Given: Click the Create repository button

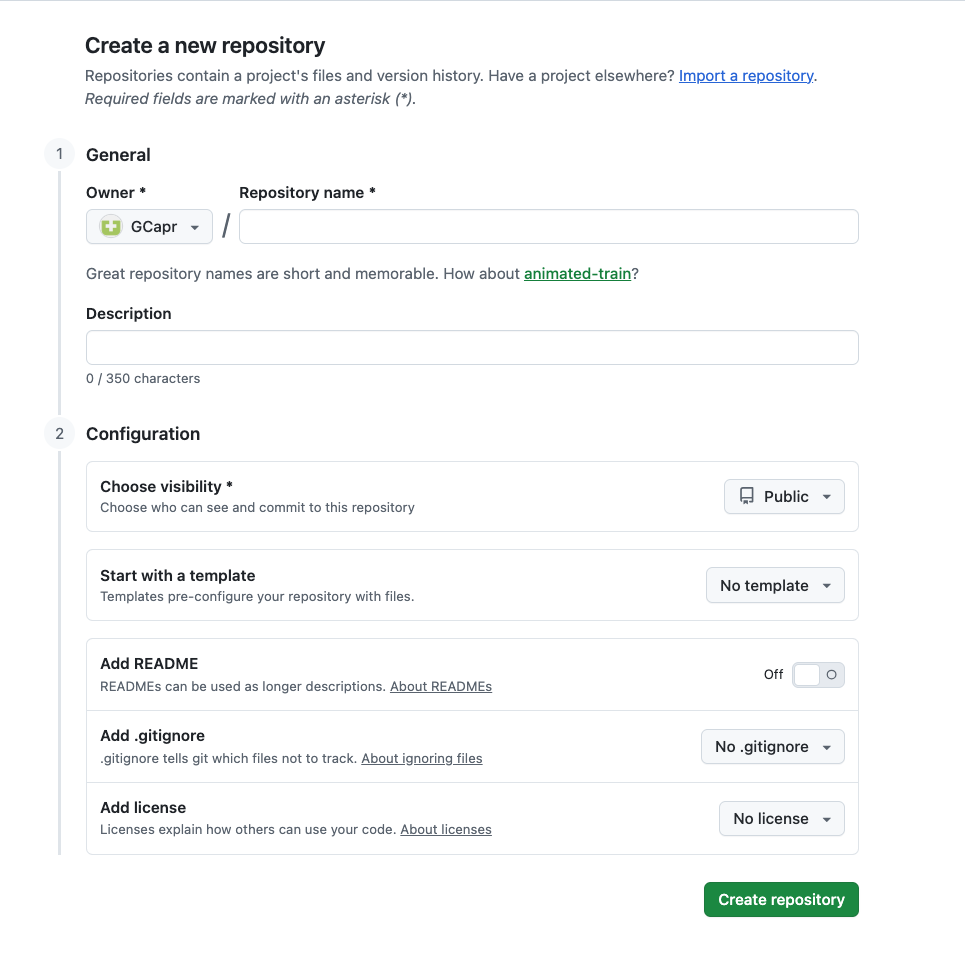Looking at the screenshot, I should (x=781, y=899).
